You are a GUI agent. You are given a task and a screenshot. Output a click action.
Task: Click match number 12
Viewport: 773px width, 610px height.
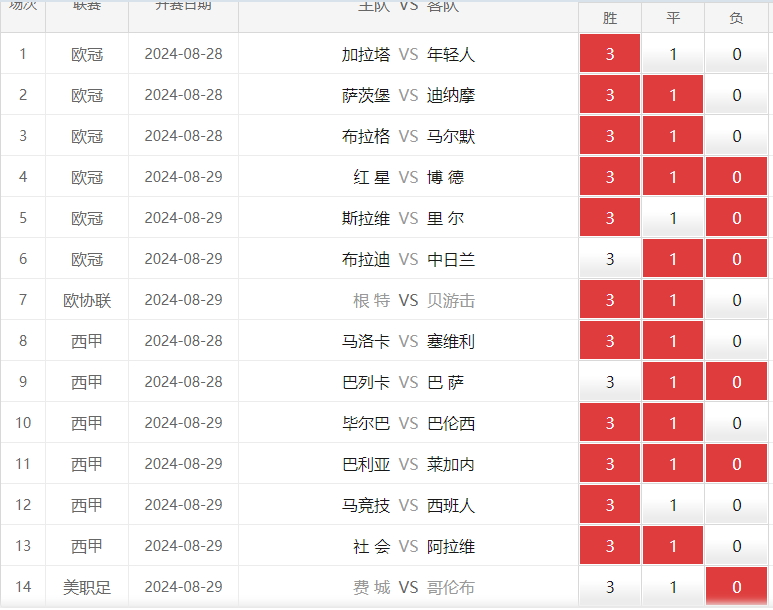(x=23, y=504)
